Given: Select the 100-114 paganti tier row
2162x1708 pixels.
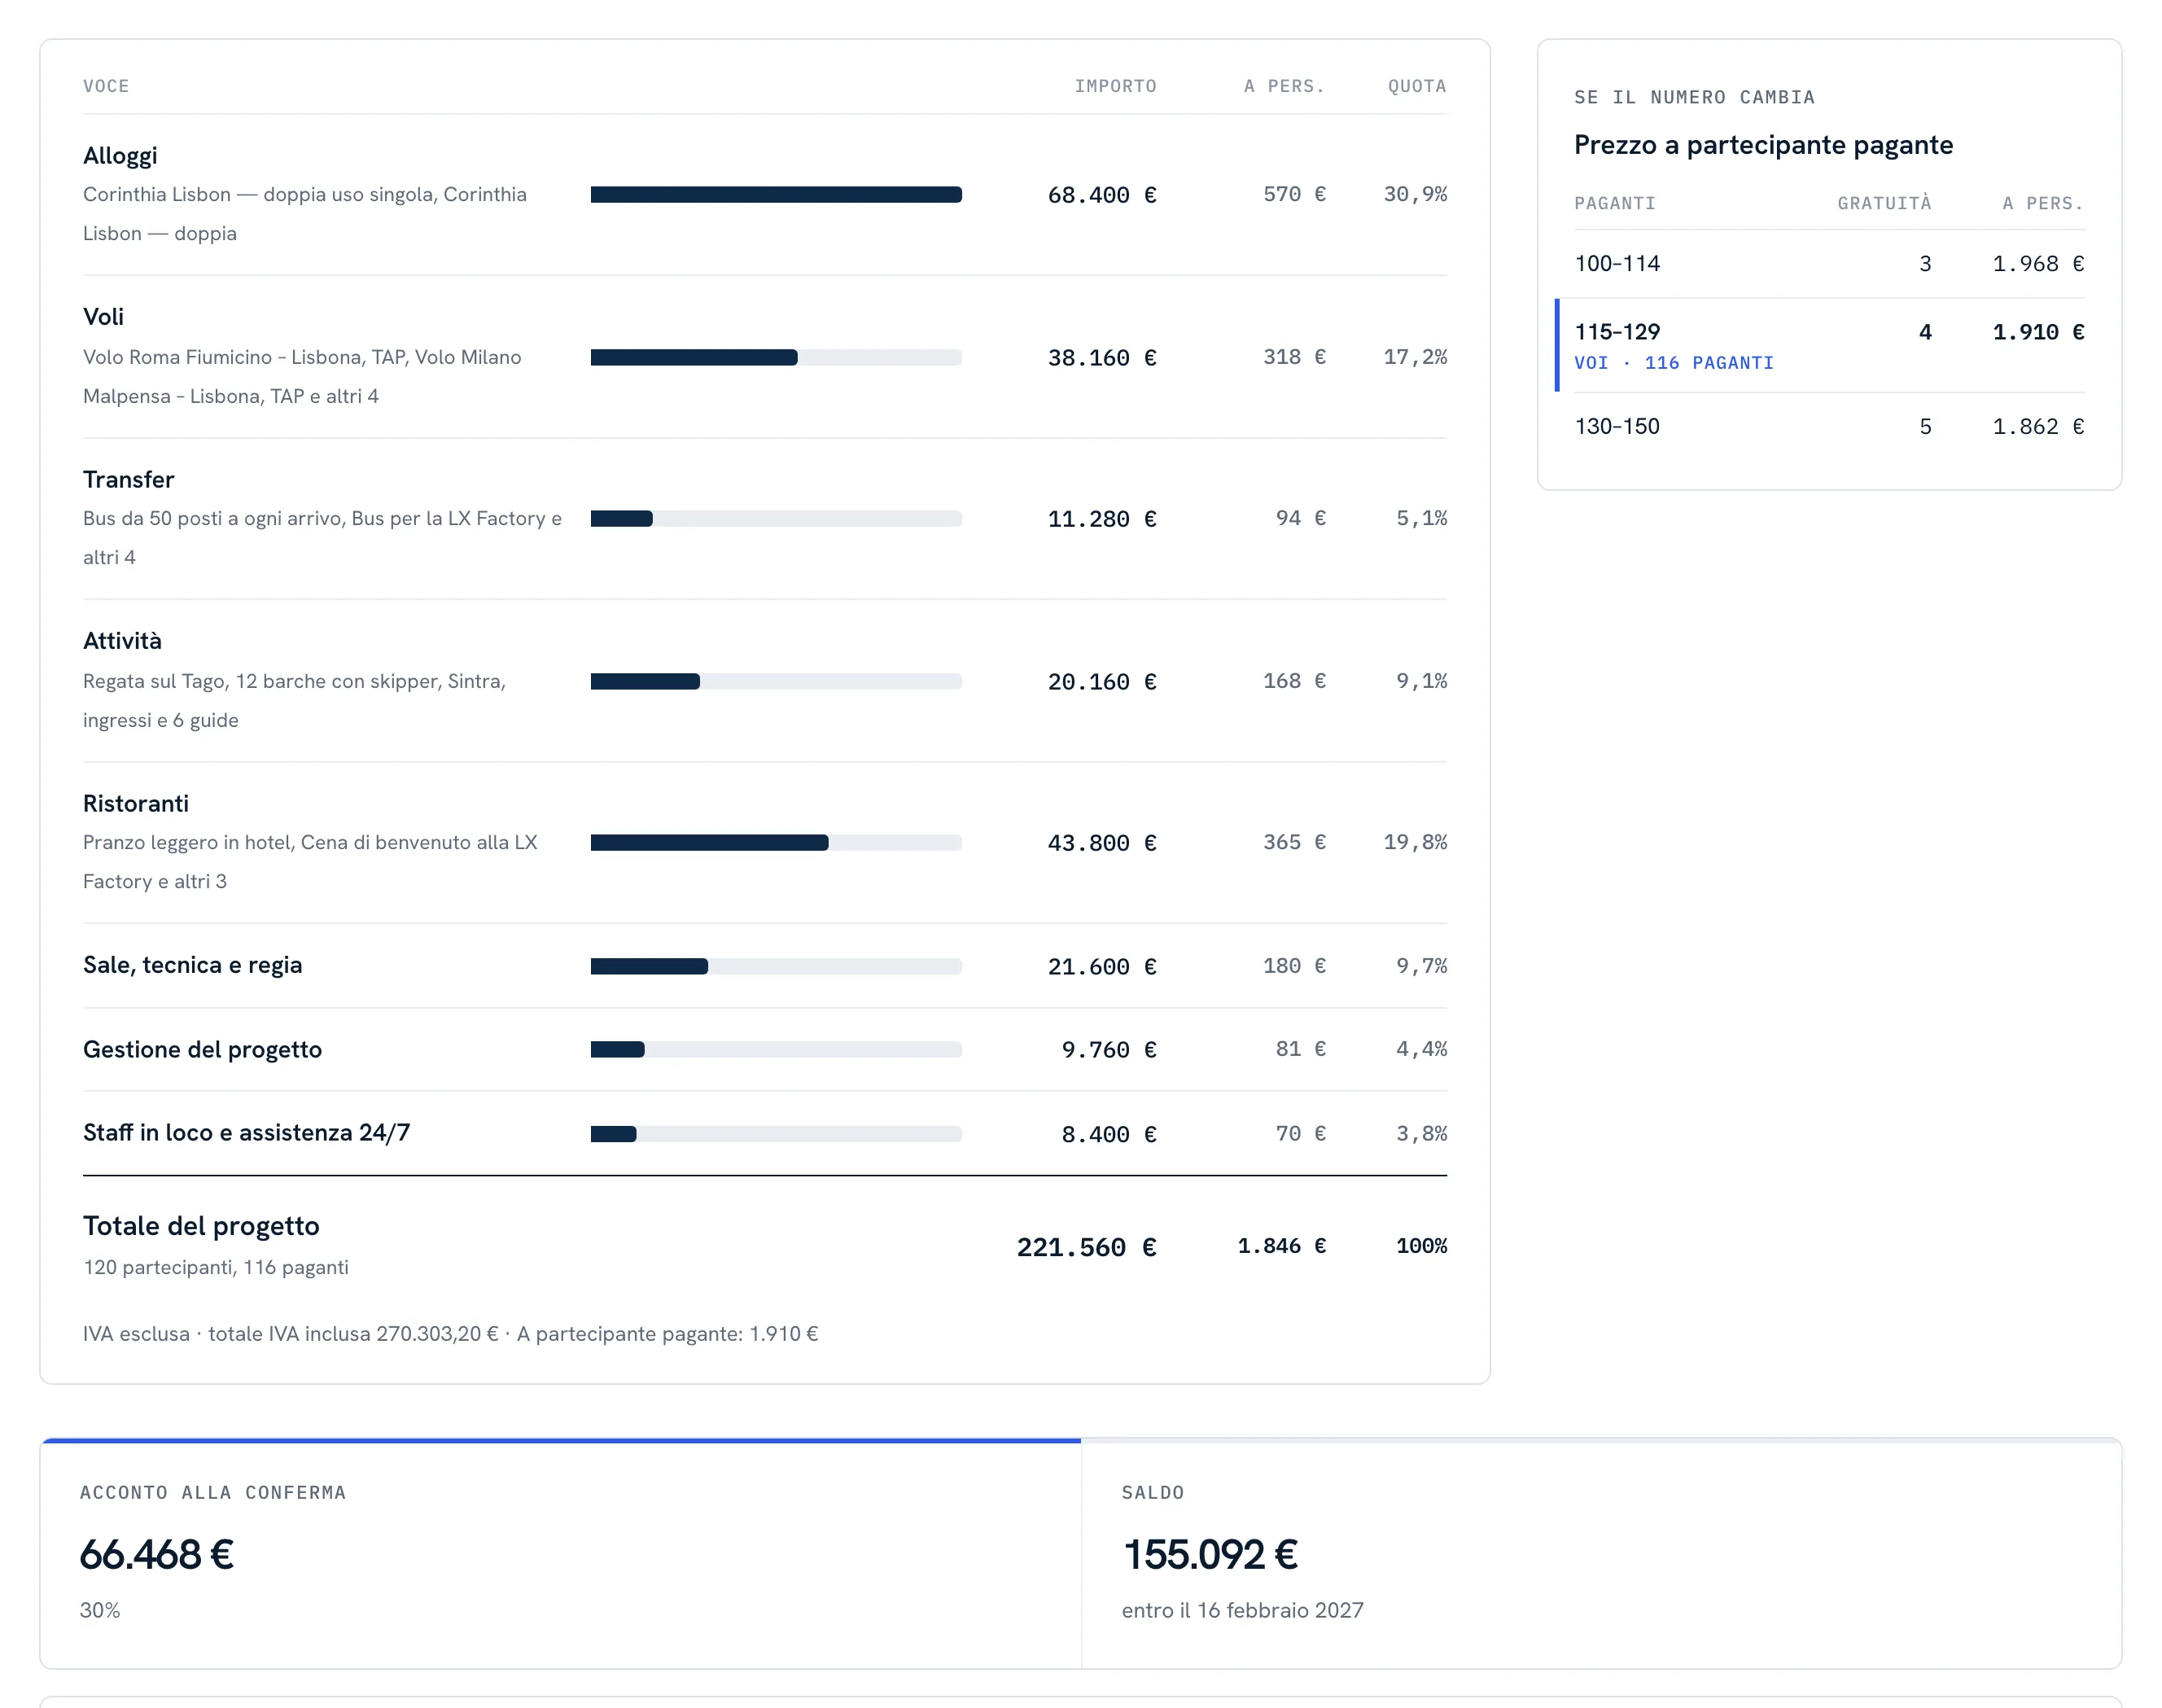Looking at the screenshot, I should coord(1828,264).
